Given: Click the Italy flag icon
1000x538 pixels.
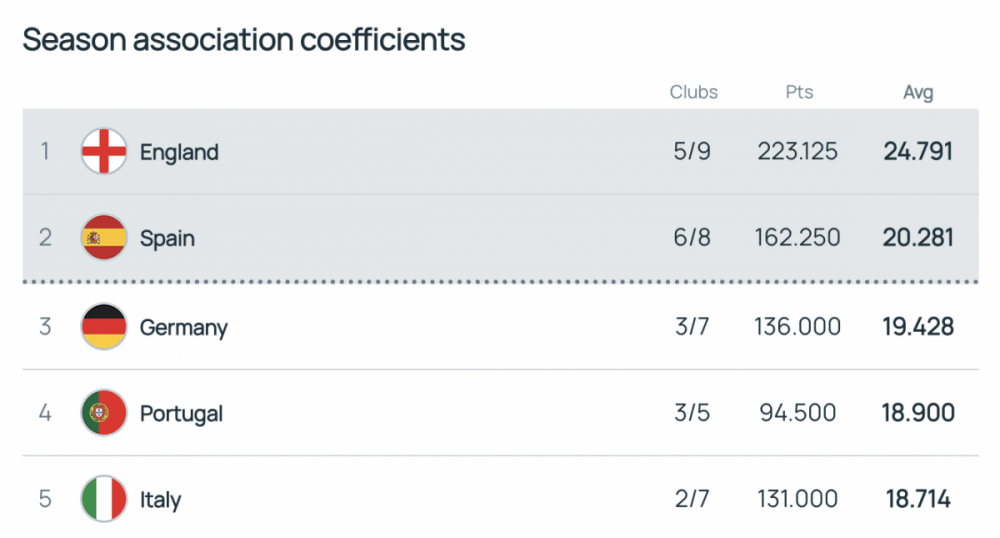Looking at the screenshot, I should click(104, 499).
